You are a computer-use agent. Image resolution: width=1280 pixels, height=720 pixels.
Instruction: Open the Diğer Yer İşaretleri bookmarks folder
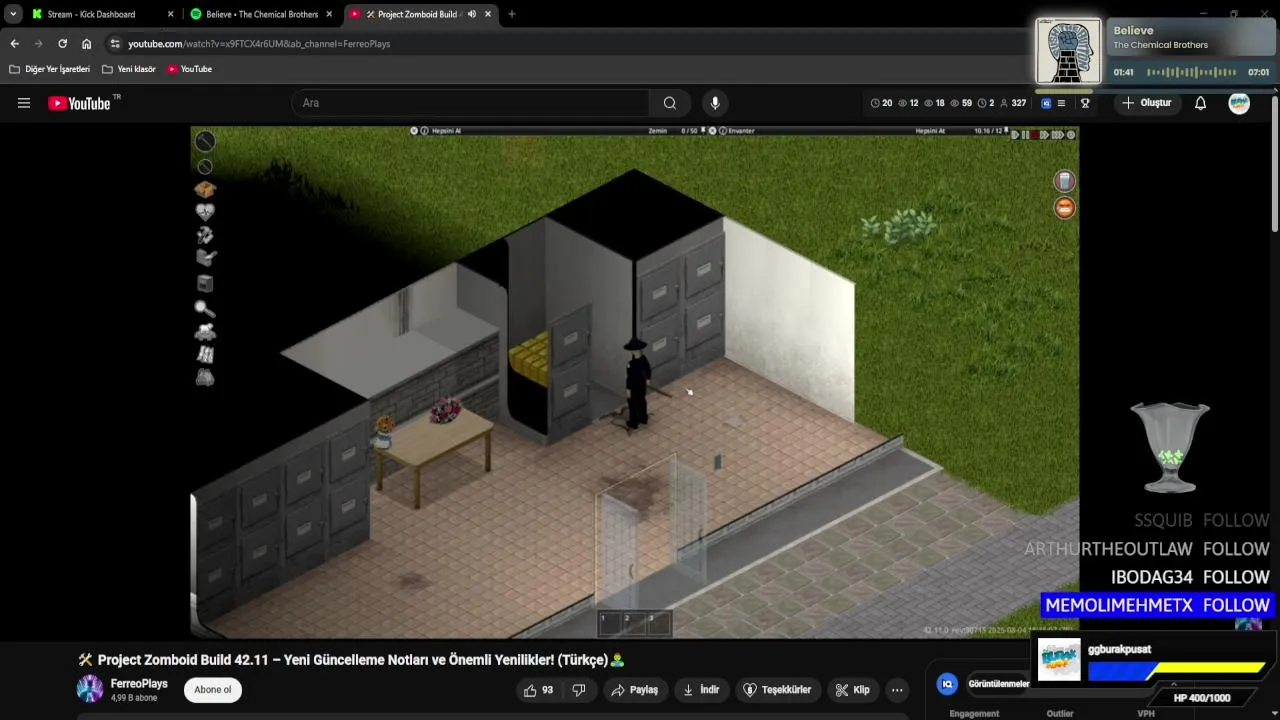pyautogui.click(x=49, y=69)
